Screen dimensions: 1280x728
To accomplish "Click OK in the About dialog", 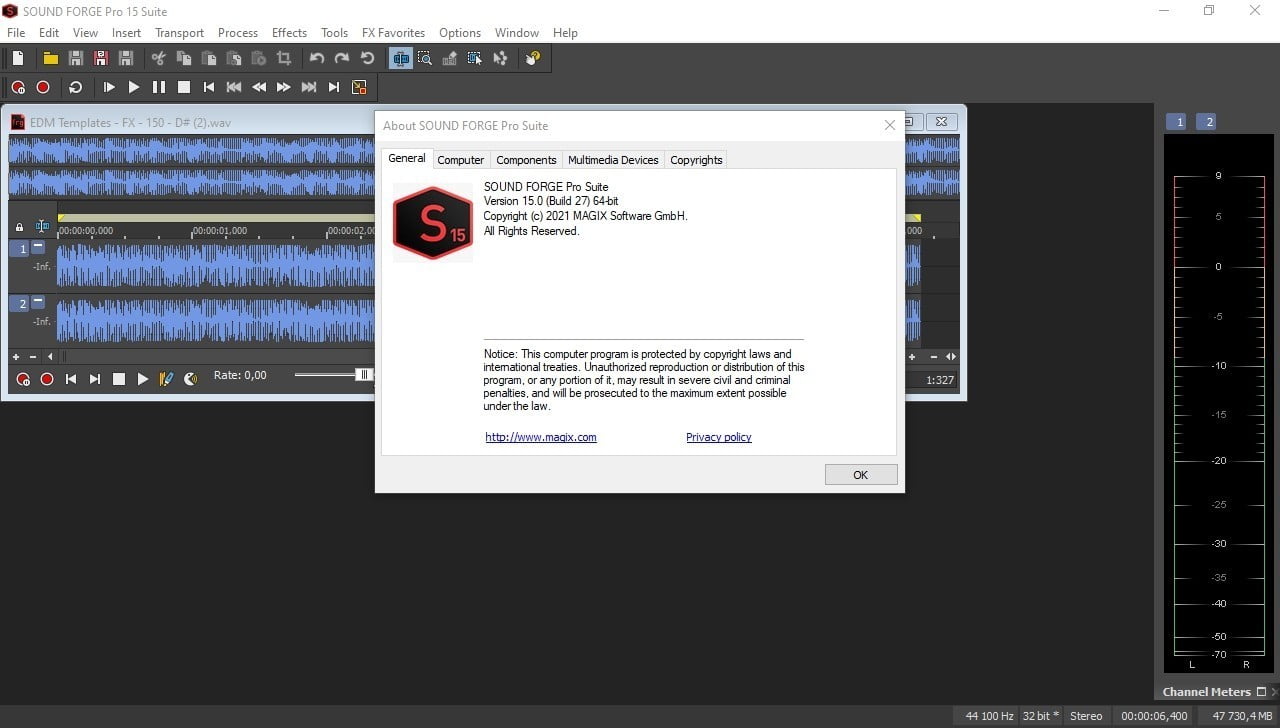I will (860, 475).
